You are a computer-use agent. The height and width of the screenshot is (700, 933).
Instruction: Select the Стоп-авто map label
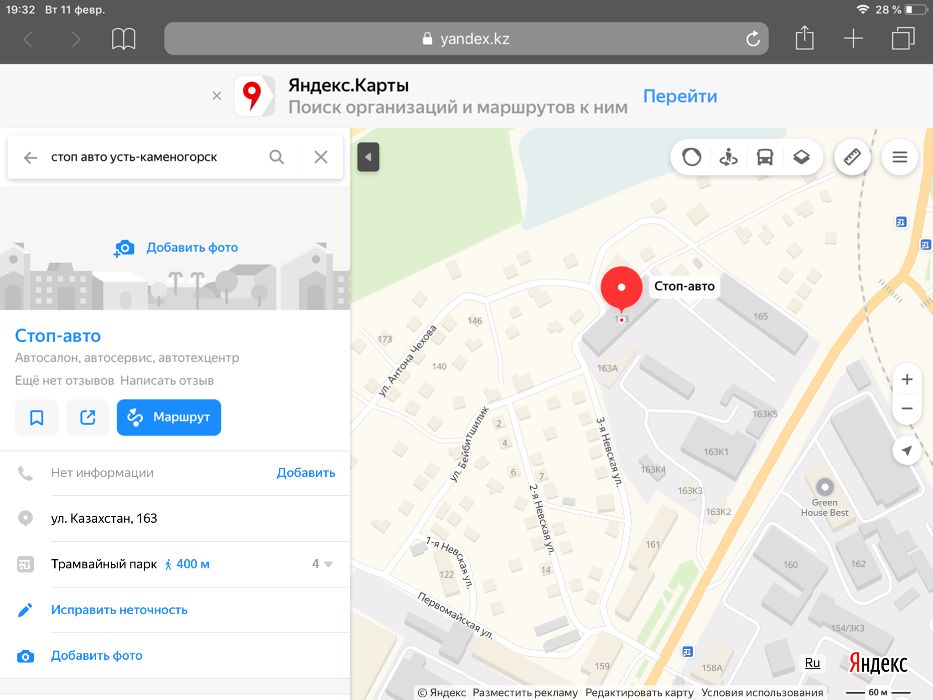click(x=684, y=286)
